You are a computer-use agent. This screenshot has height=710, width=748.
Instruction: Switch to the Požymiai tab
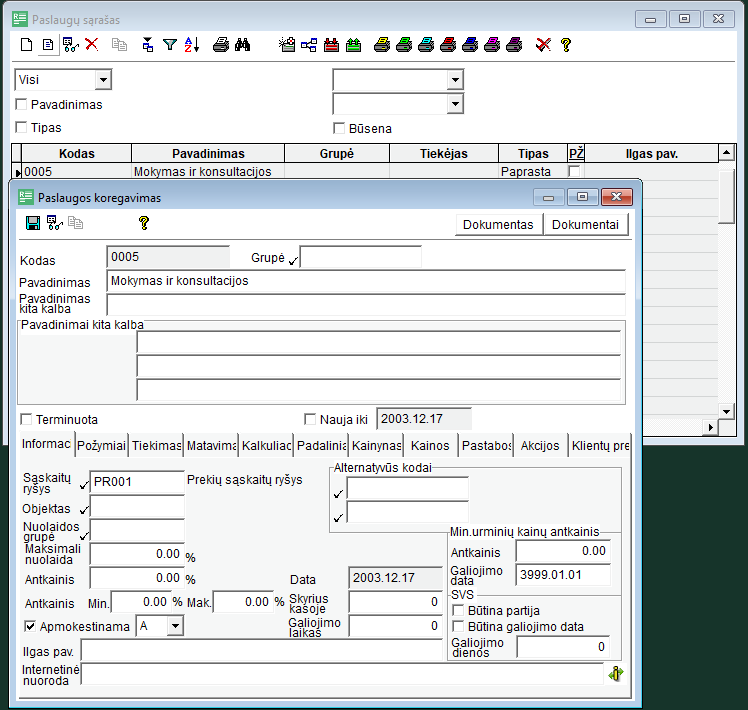(101, 446)
